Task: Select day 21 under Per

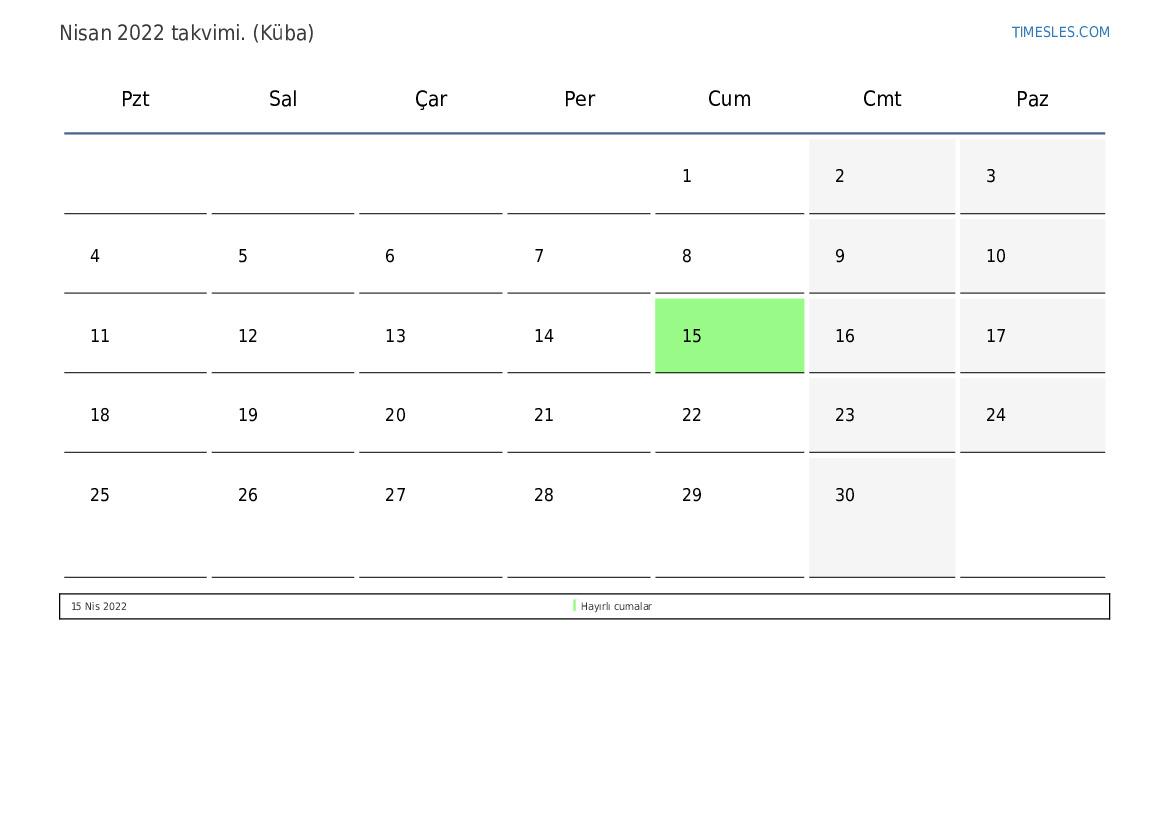Action: tap(579, 415)
